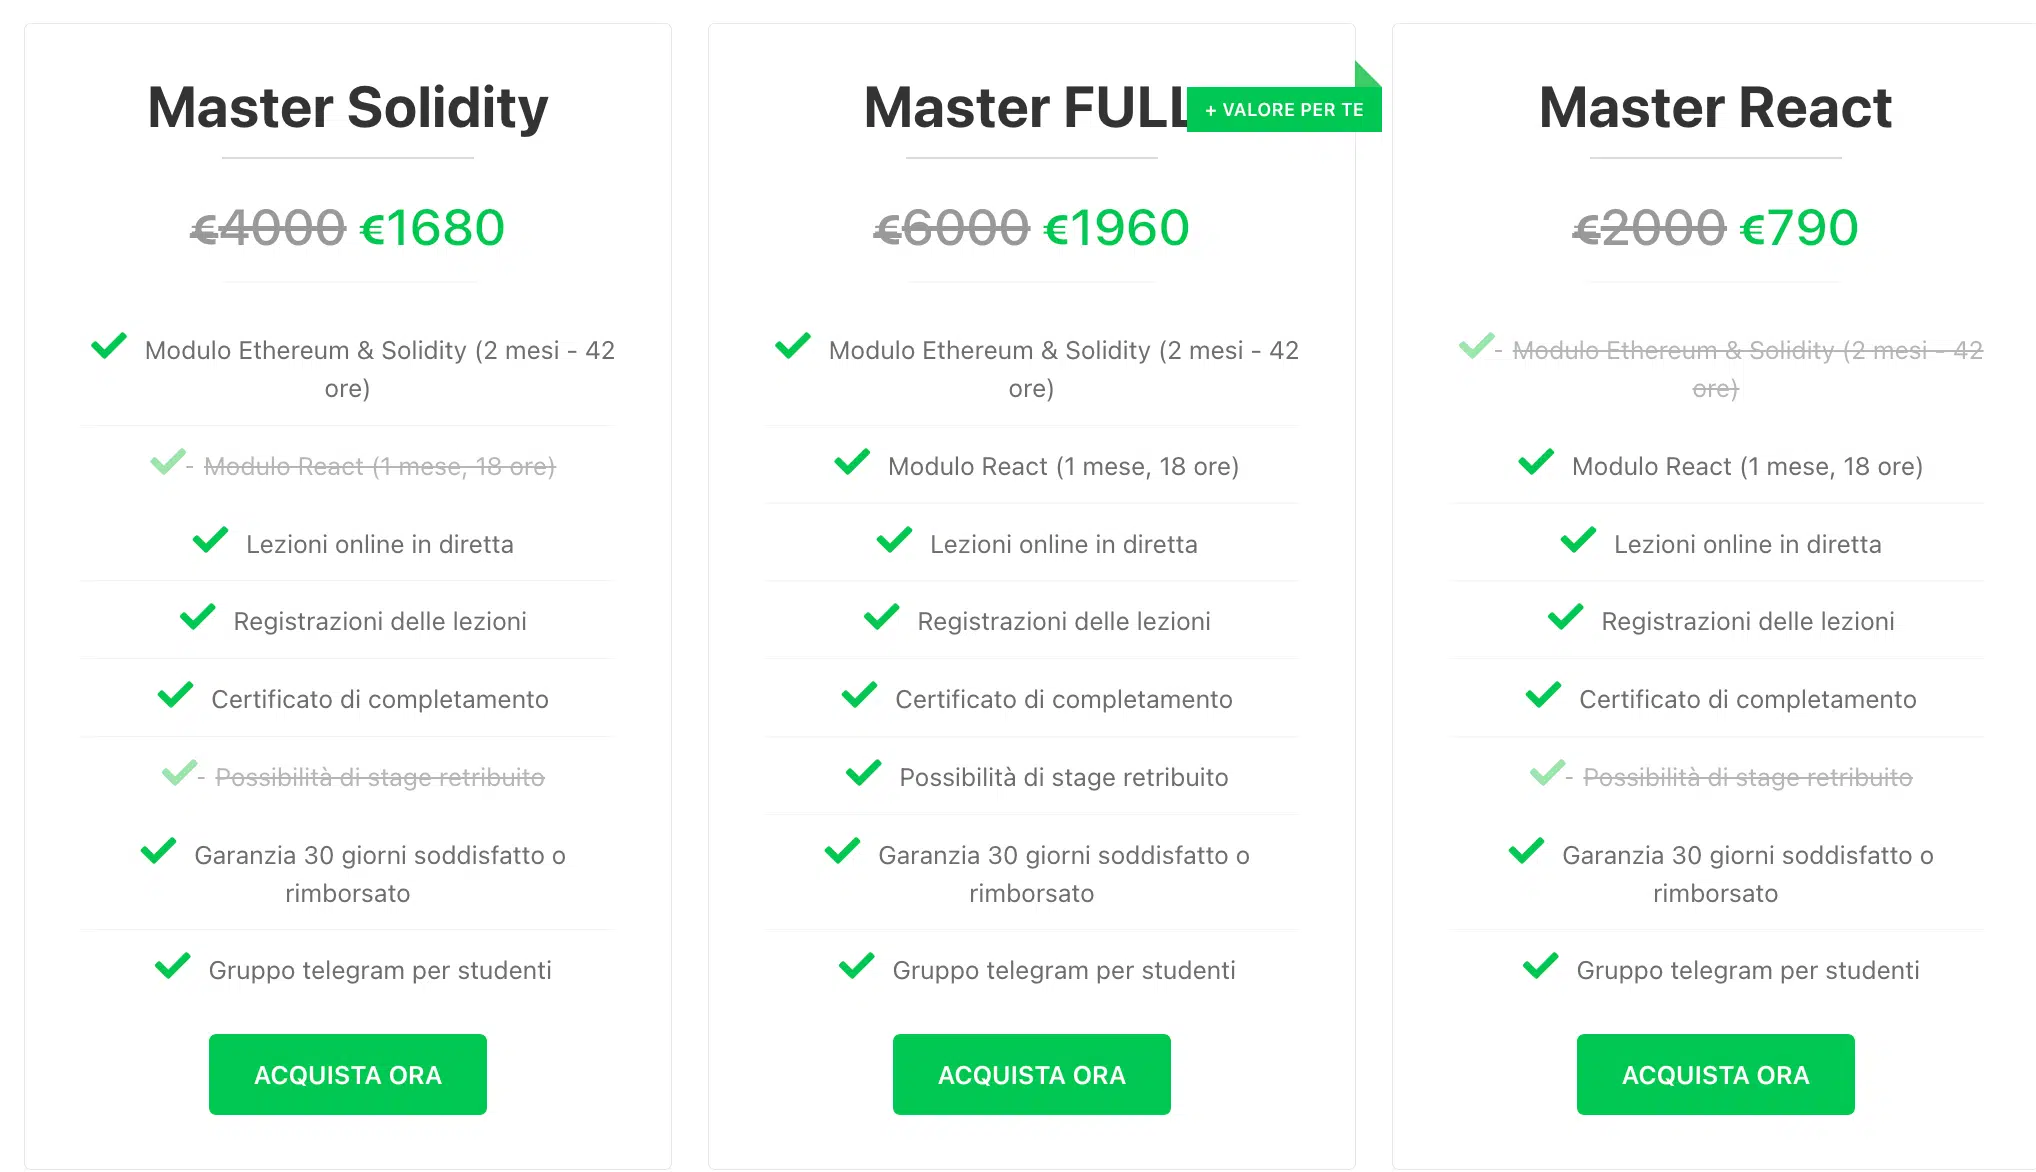
Task: Click the Garanzia 30 giorni checkmark in Master Solidity
Action: click(158, 851)
